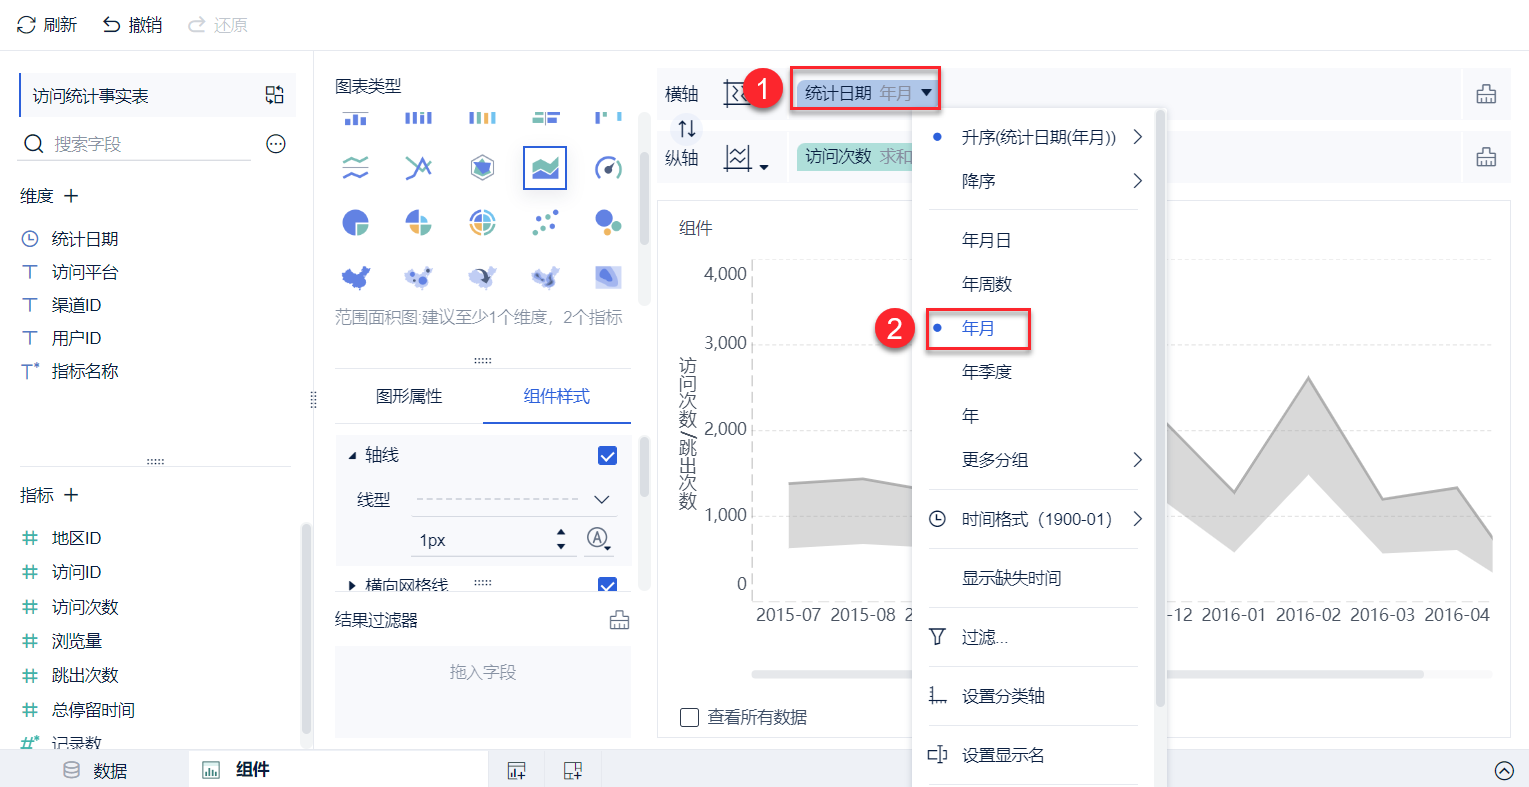Clear the vertical axis fields

click(1486, 157)
